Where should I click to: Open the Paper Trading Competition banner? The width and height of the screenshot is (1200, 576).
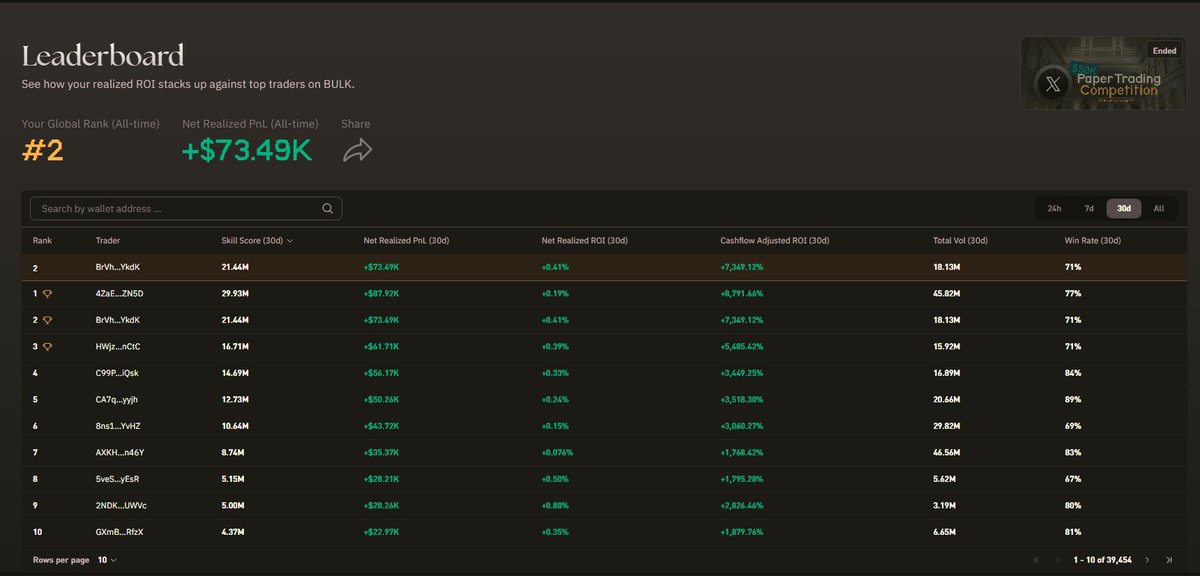[x=1104, y=73]
